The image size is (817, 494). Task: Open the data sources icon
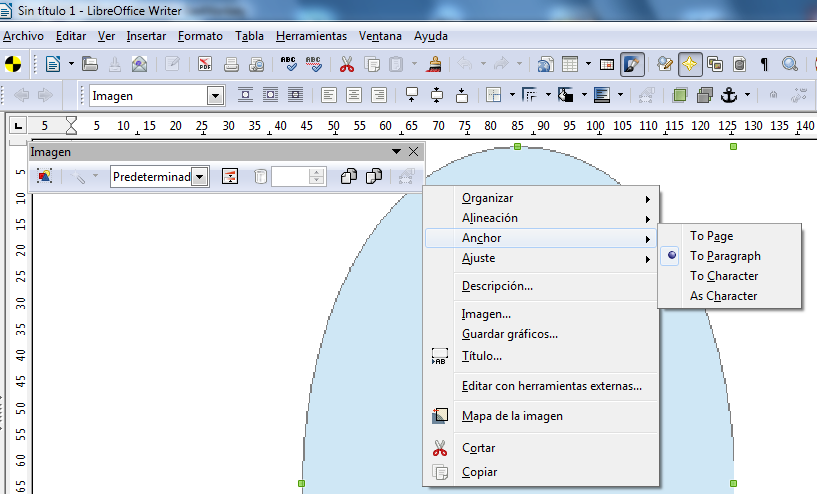pyautogui.click(x=740, y=65)
